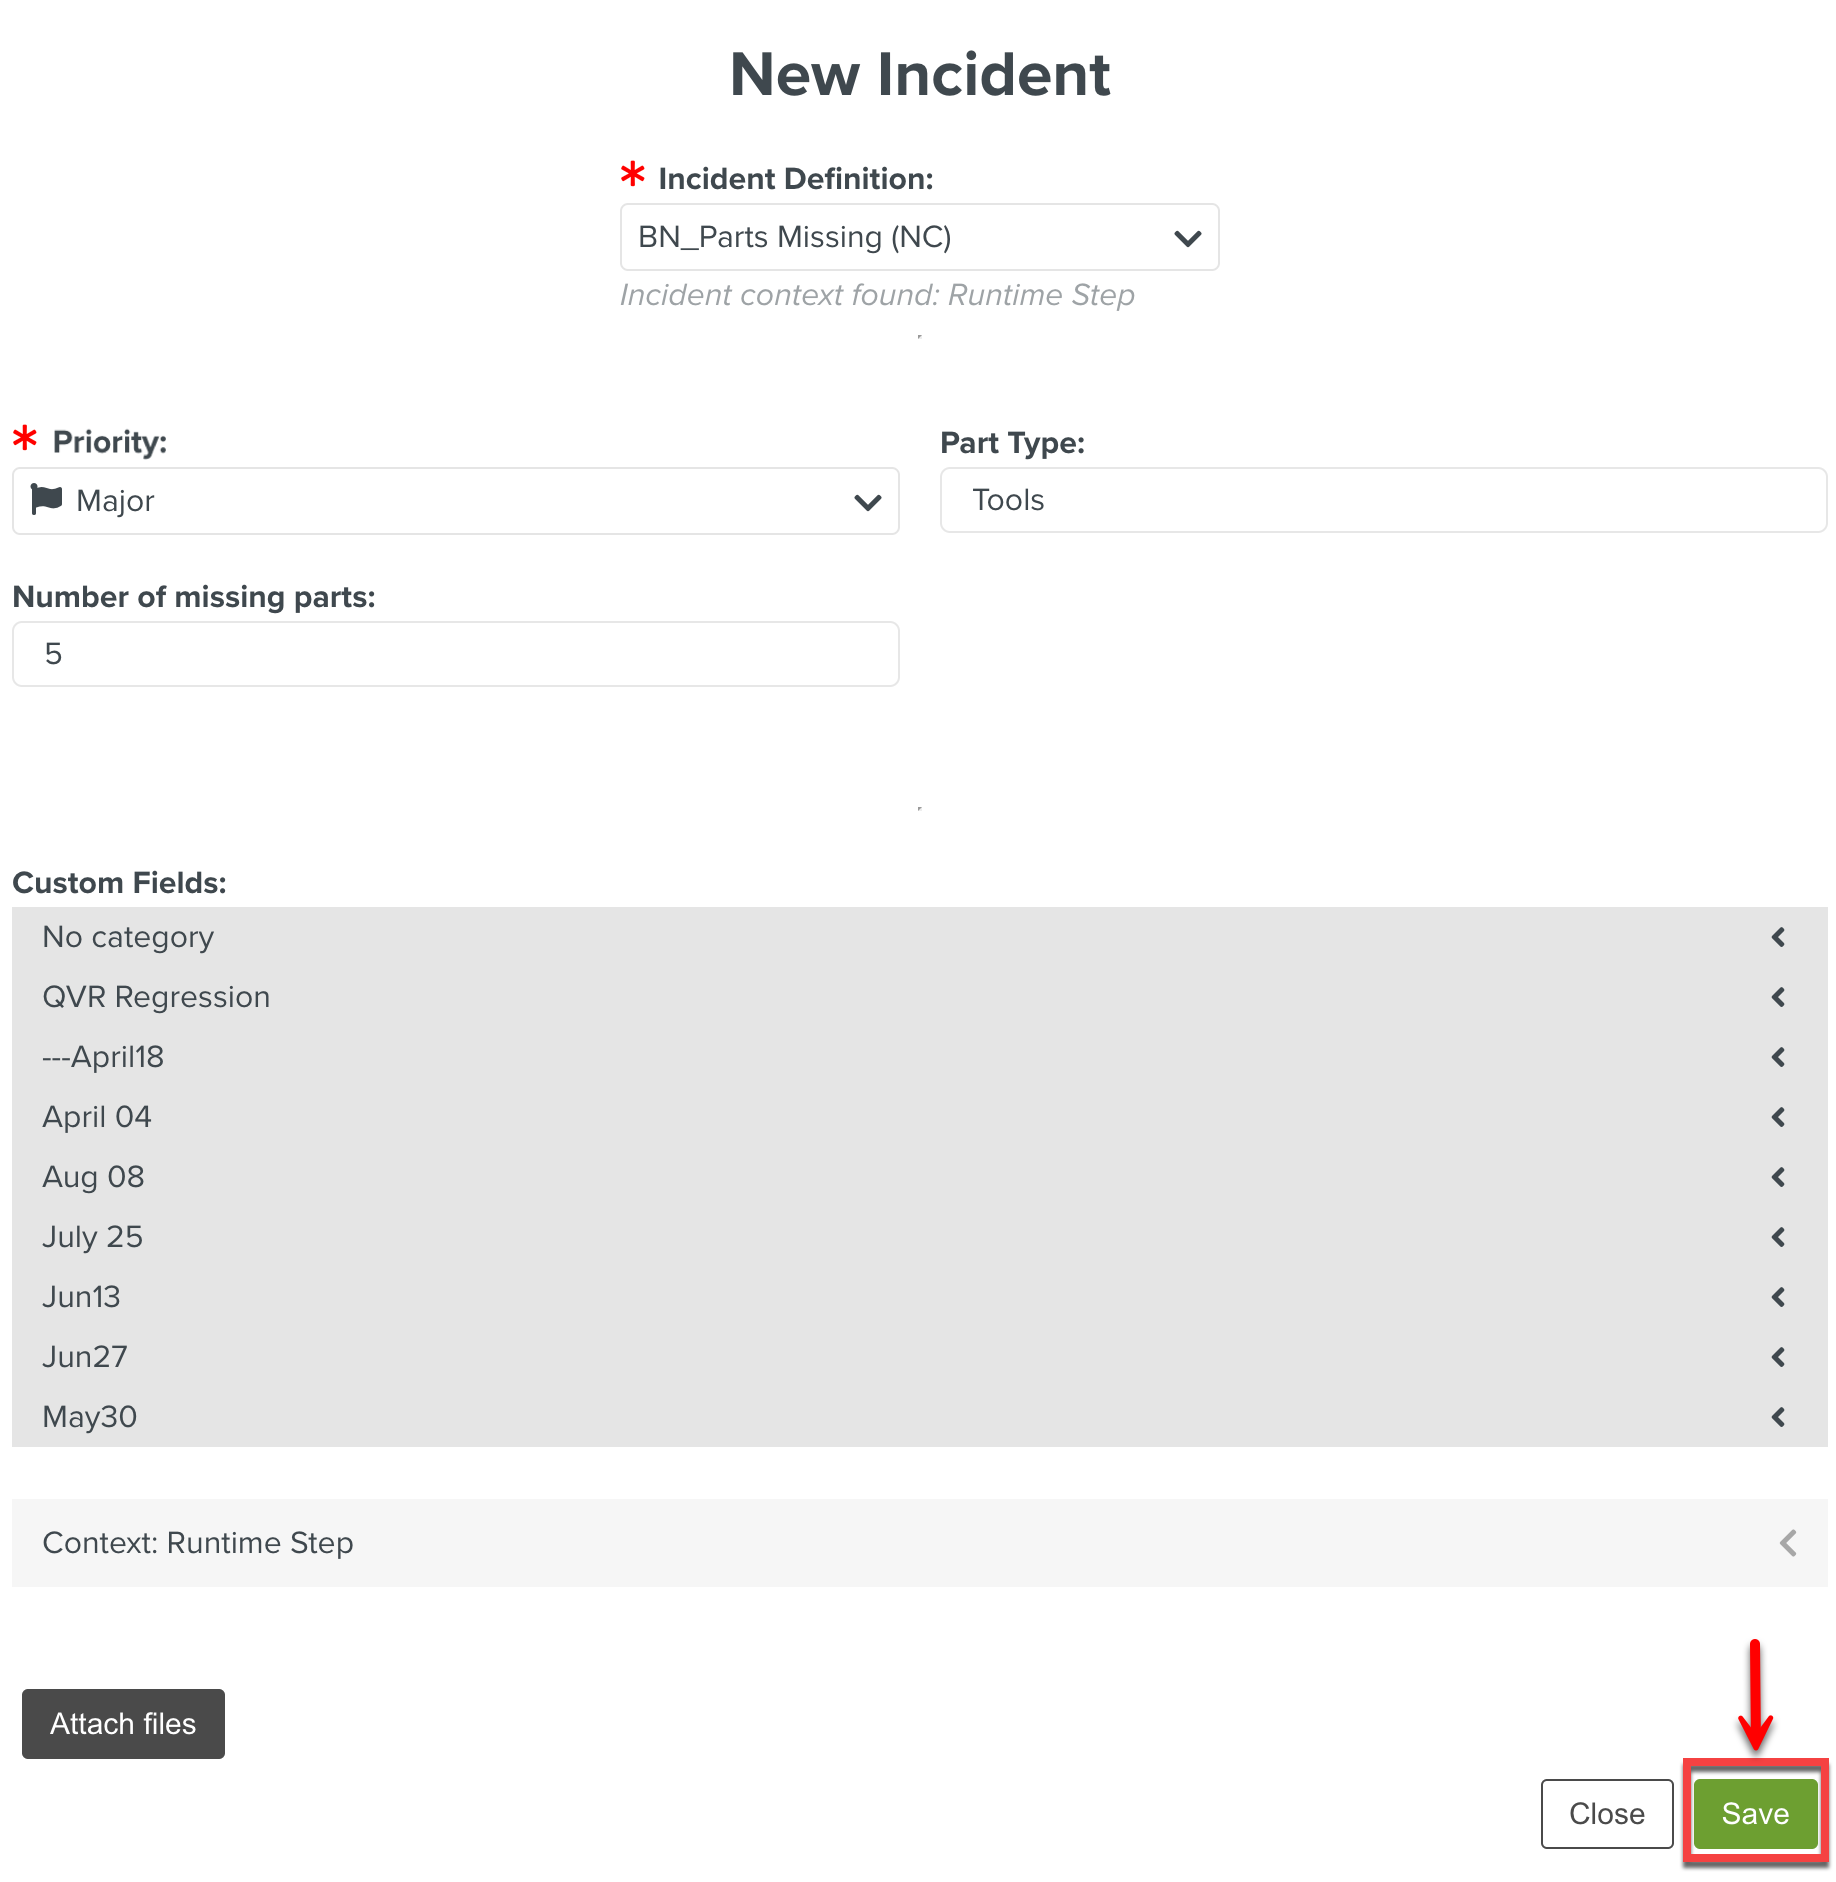Click the Close button
Image resolution: width=1836 pixels, height=1882 pixels.
1606,1814
